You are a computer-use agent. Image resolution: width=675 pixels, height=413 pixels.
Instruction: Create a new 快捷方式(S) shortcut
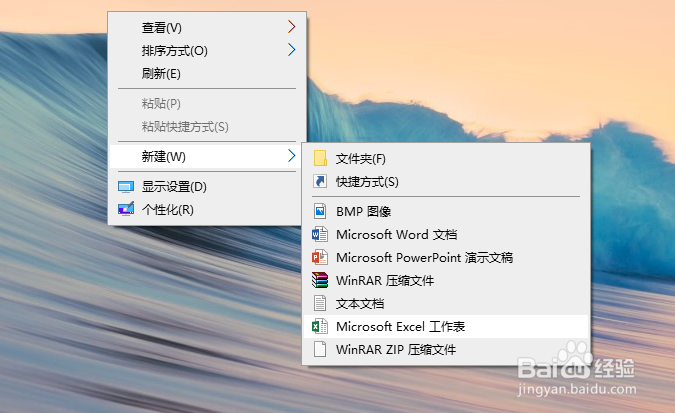446,181
